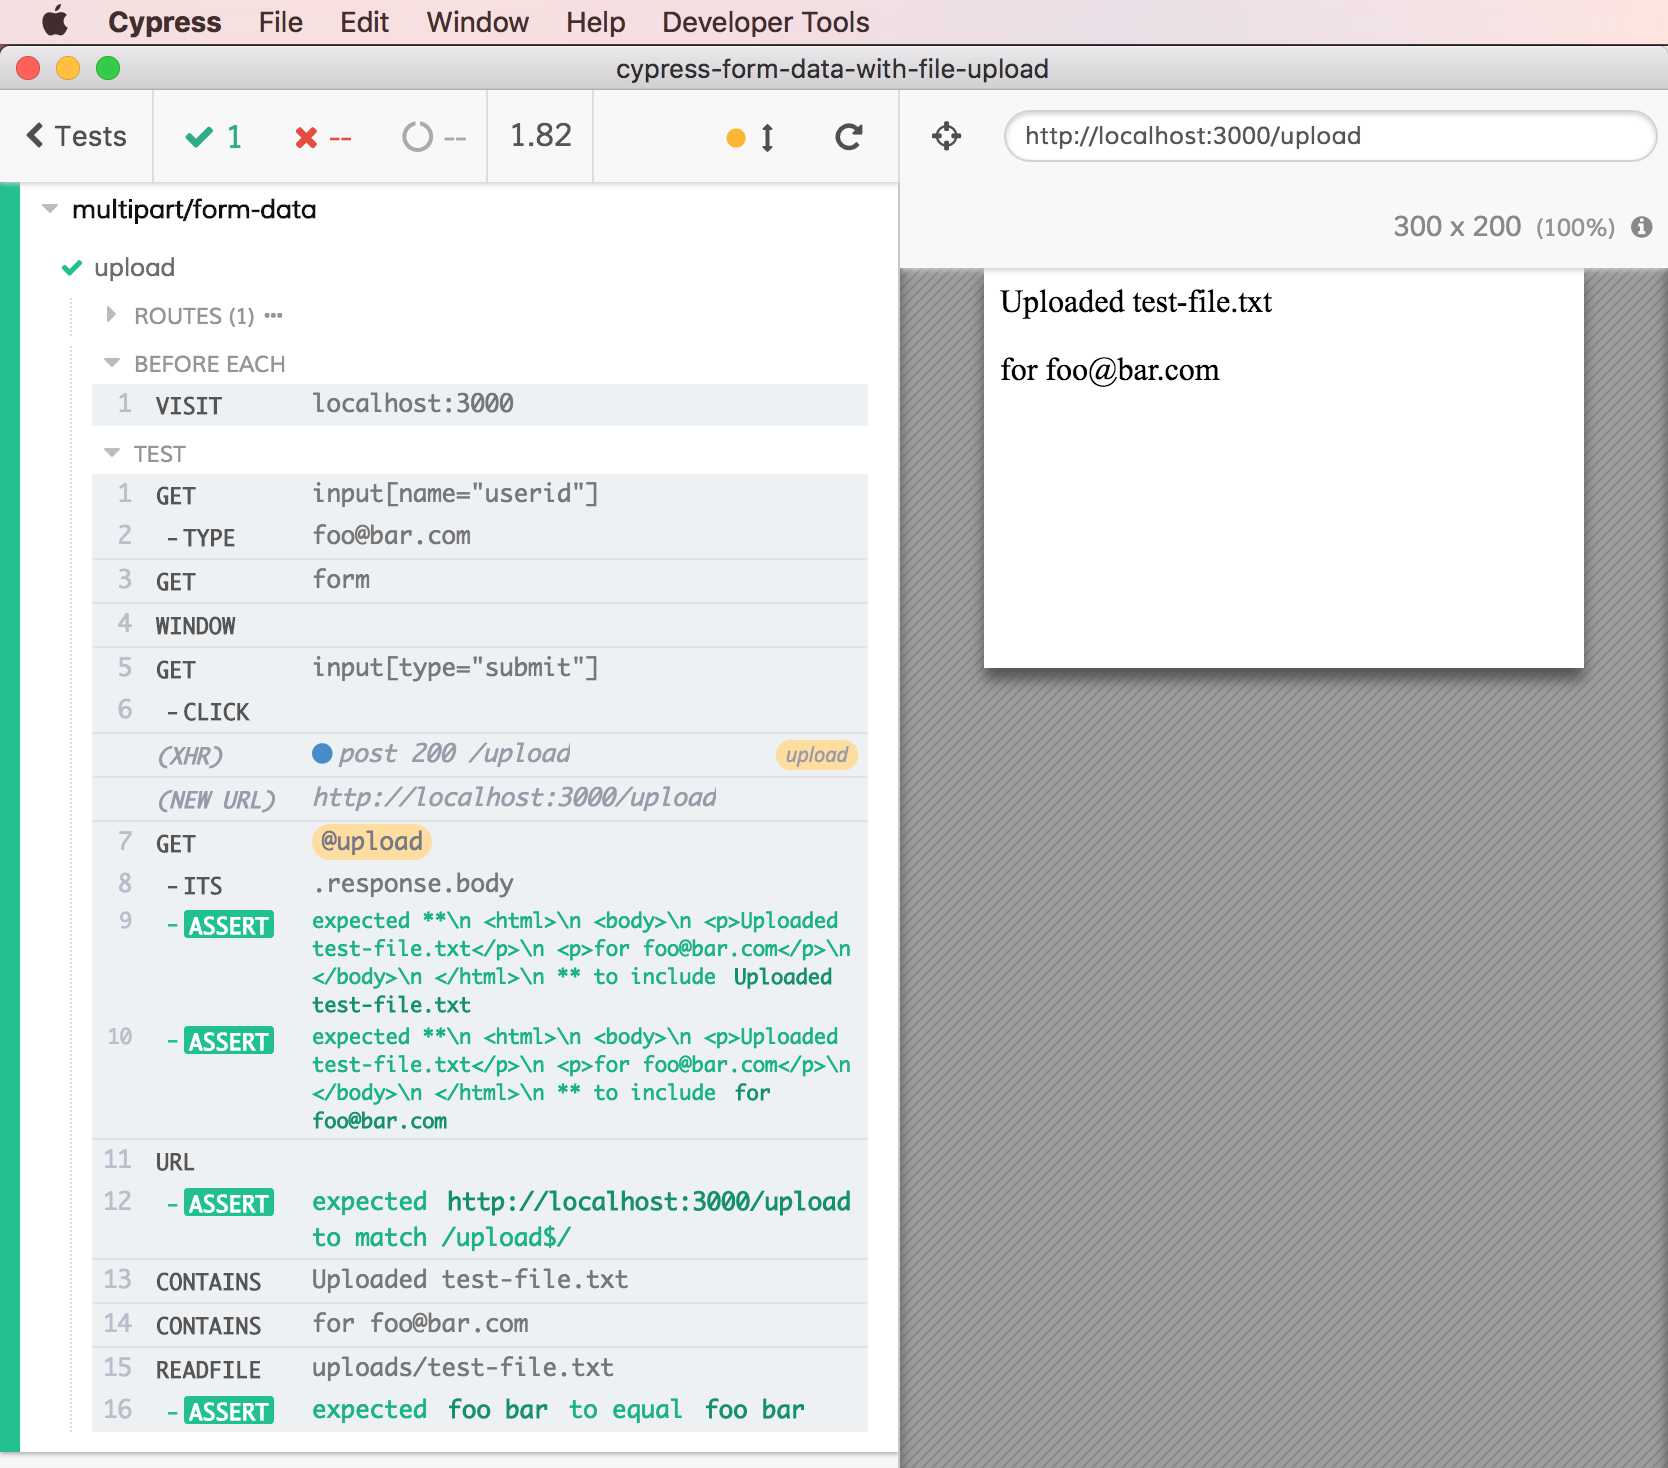Select the ITS .response.body command

480,885
